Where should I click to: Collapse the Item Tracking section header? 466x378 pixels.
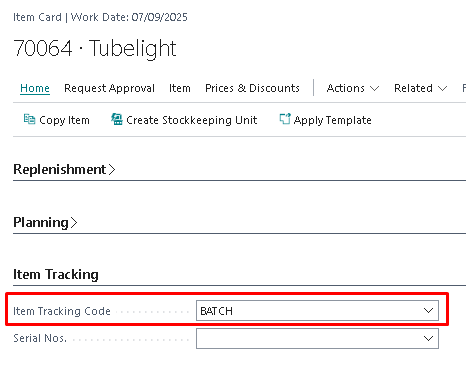click(56, 274)
